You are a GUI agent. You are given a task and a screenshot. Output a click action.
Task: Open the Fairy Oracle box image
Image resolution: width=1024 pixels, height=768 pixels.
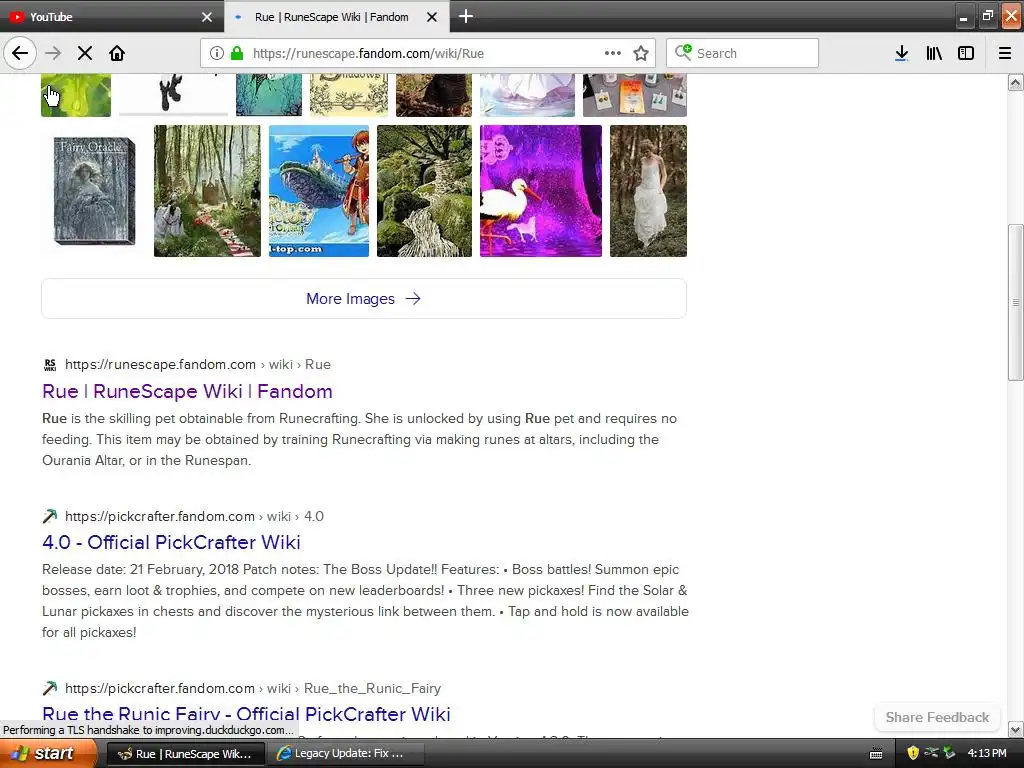(95, 191)
